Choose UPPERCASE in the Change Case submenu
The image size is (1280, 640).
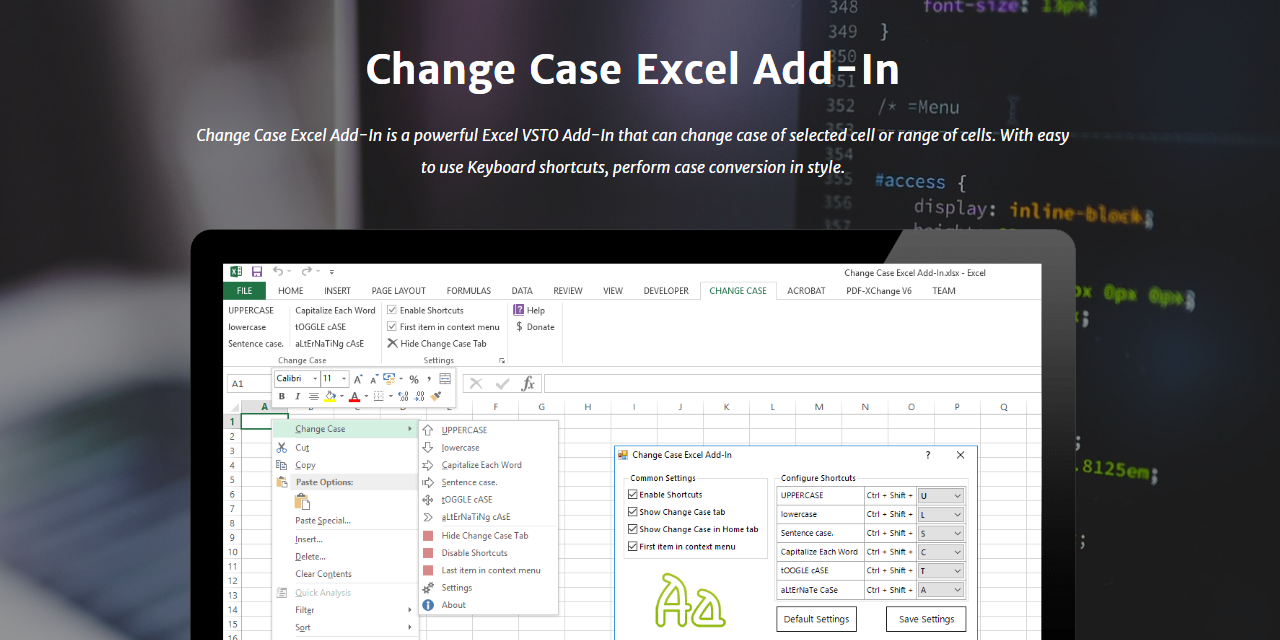464,430
